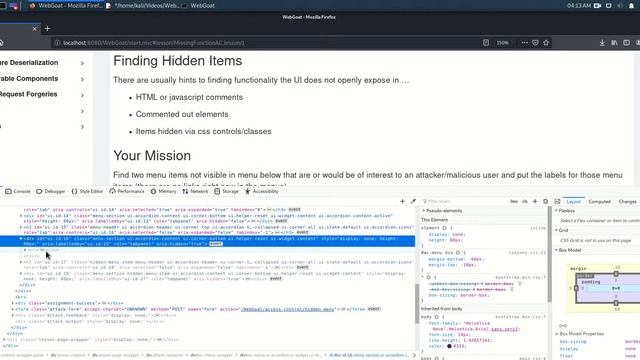Open Firefox reader view icon

point(486,43)
